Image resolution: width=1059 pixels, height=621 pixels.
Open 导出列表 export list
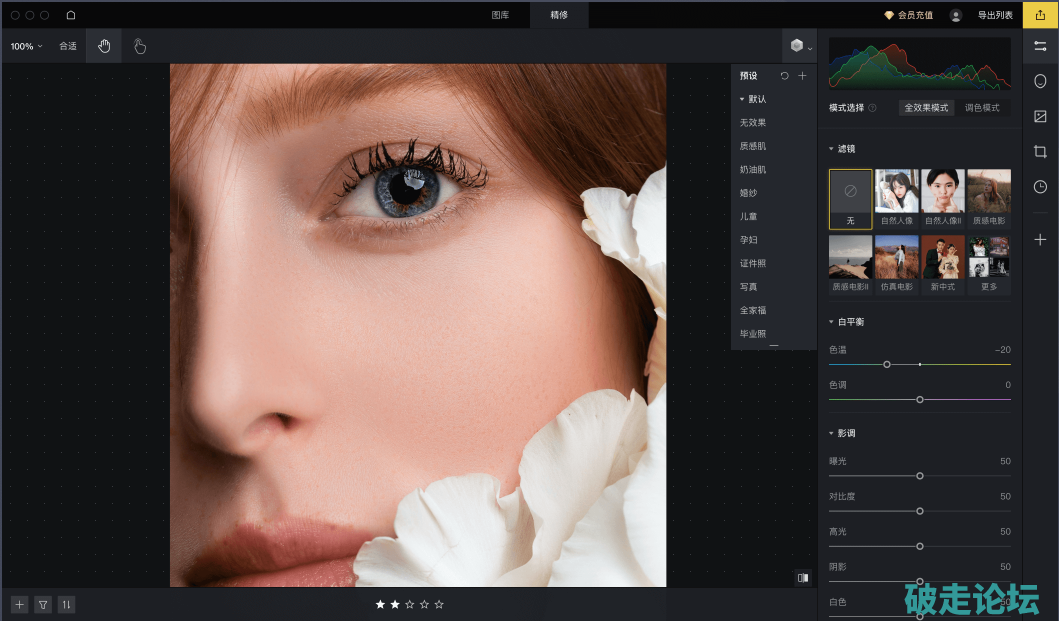995,15
